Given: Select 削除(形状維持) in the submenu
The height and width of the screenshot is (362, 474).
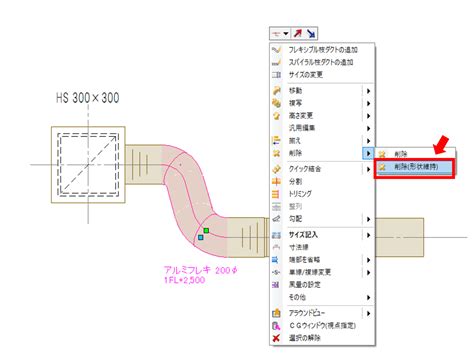Looking at the screenshot, I should point(415,167).
